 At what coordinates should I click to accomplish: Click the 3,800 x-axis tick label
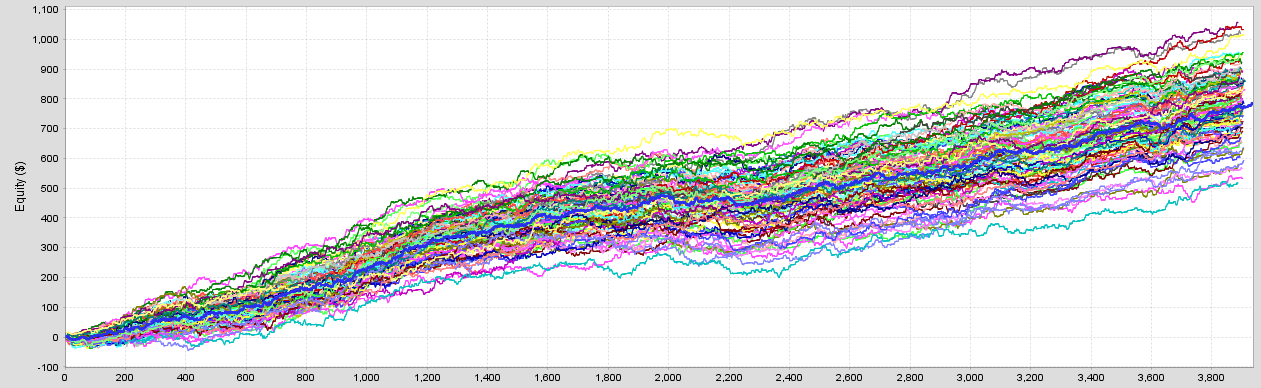click(1212, 379)
